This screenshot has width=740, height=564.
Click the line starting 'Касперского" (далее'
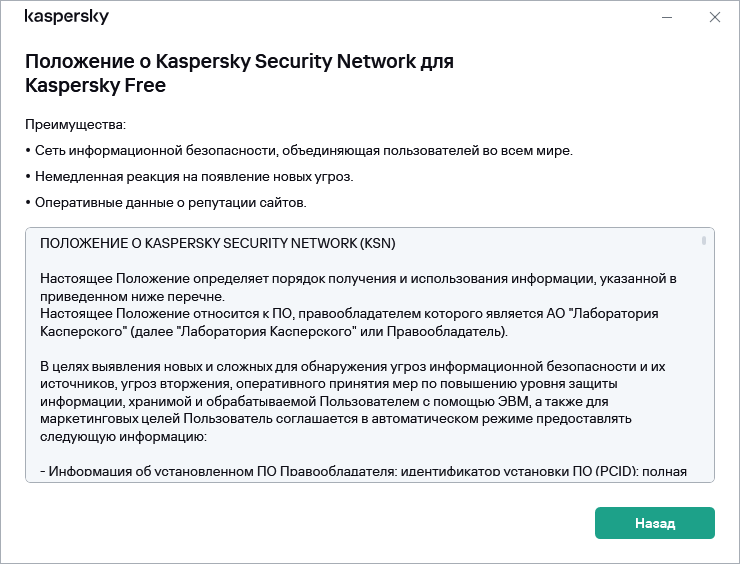click(274, 331)
